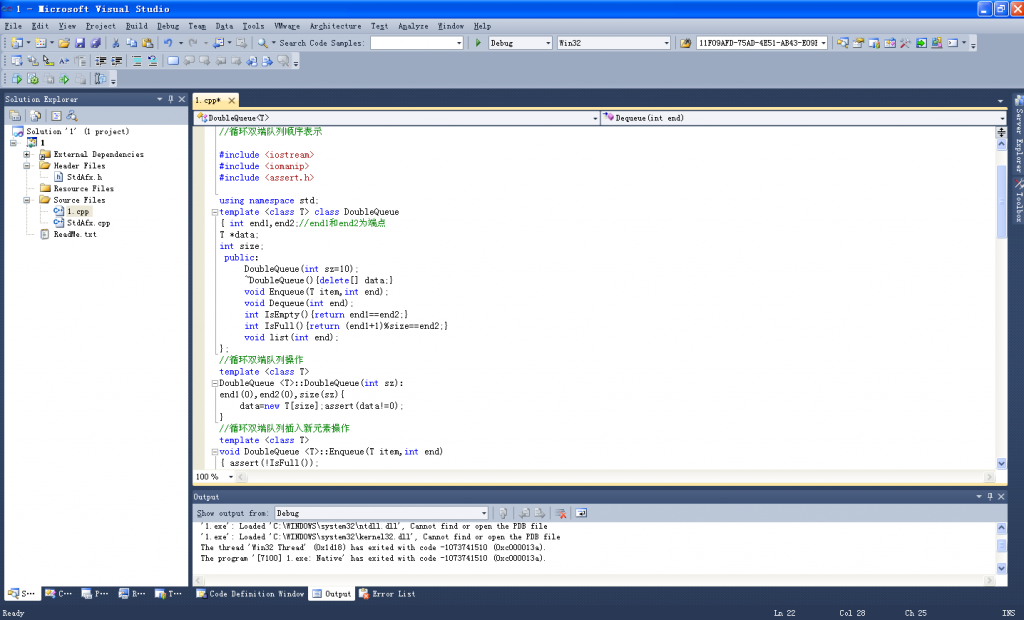Screen dimensions: 1024x620
Task: Click the Save All toolbar icon
Action: [95, 43]
